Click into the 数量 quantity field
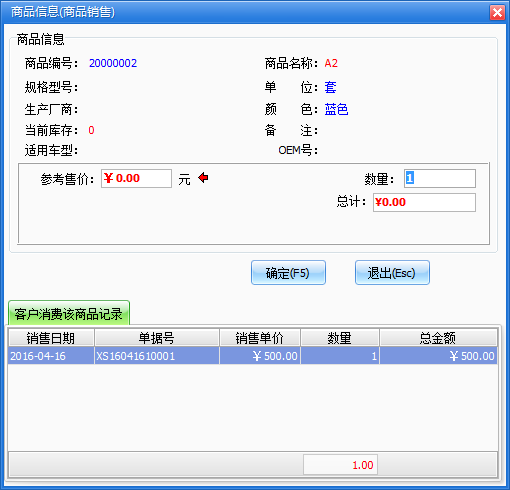 [440, 178]
